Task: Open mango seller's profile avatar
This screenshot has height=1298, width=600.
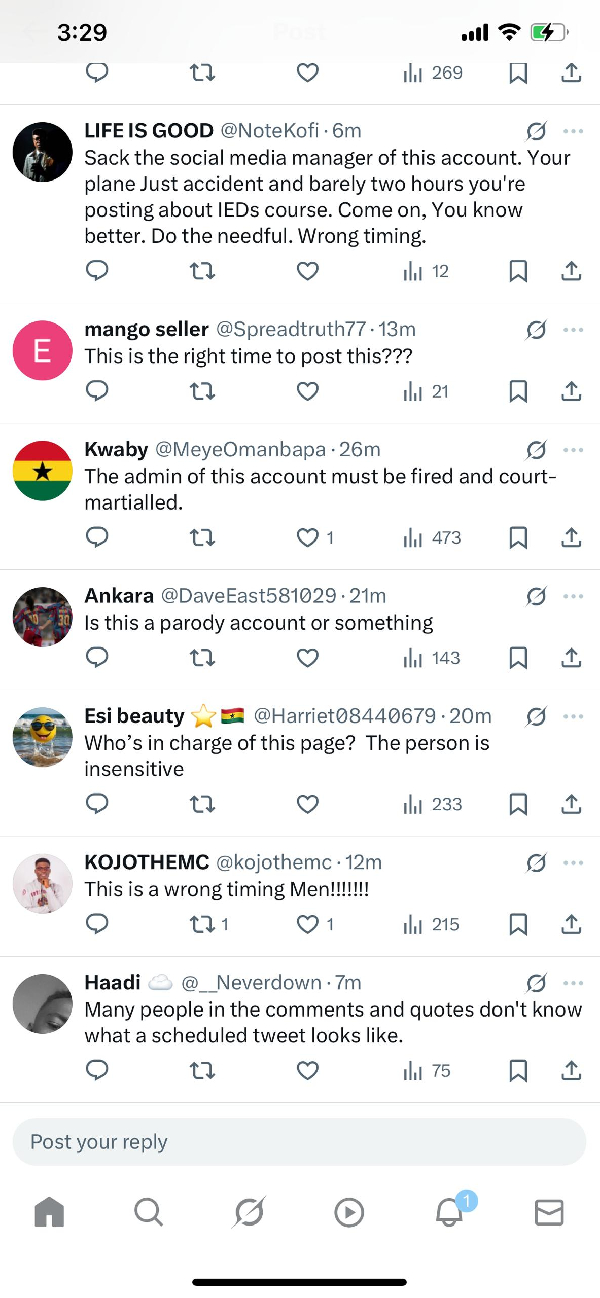Action: coord(42,350)
